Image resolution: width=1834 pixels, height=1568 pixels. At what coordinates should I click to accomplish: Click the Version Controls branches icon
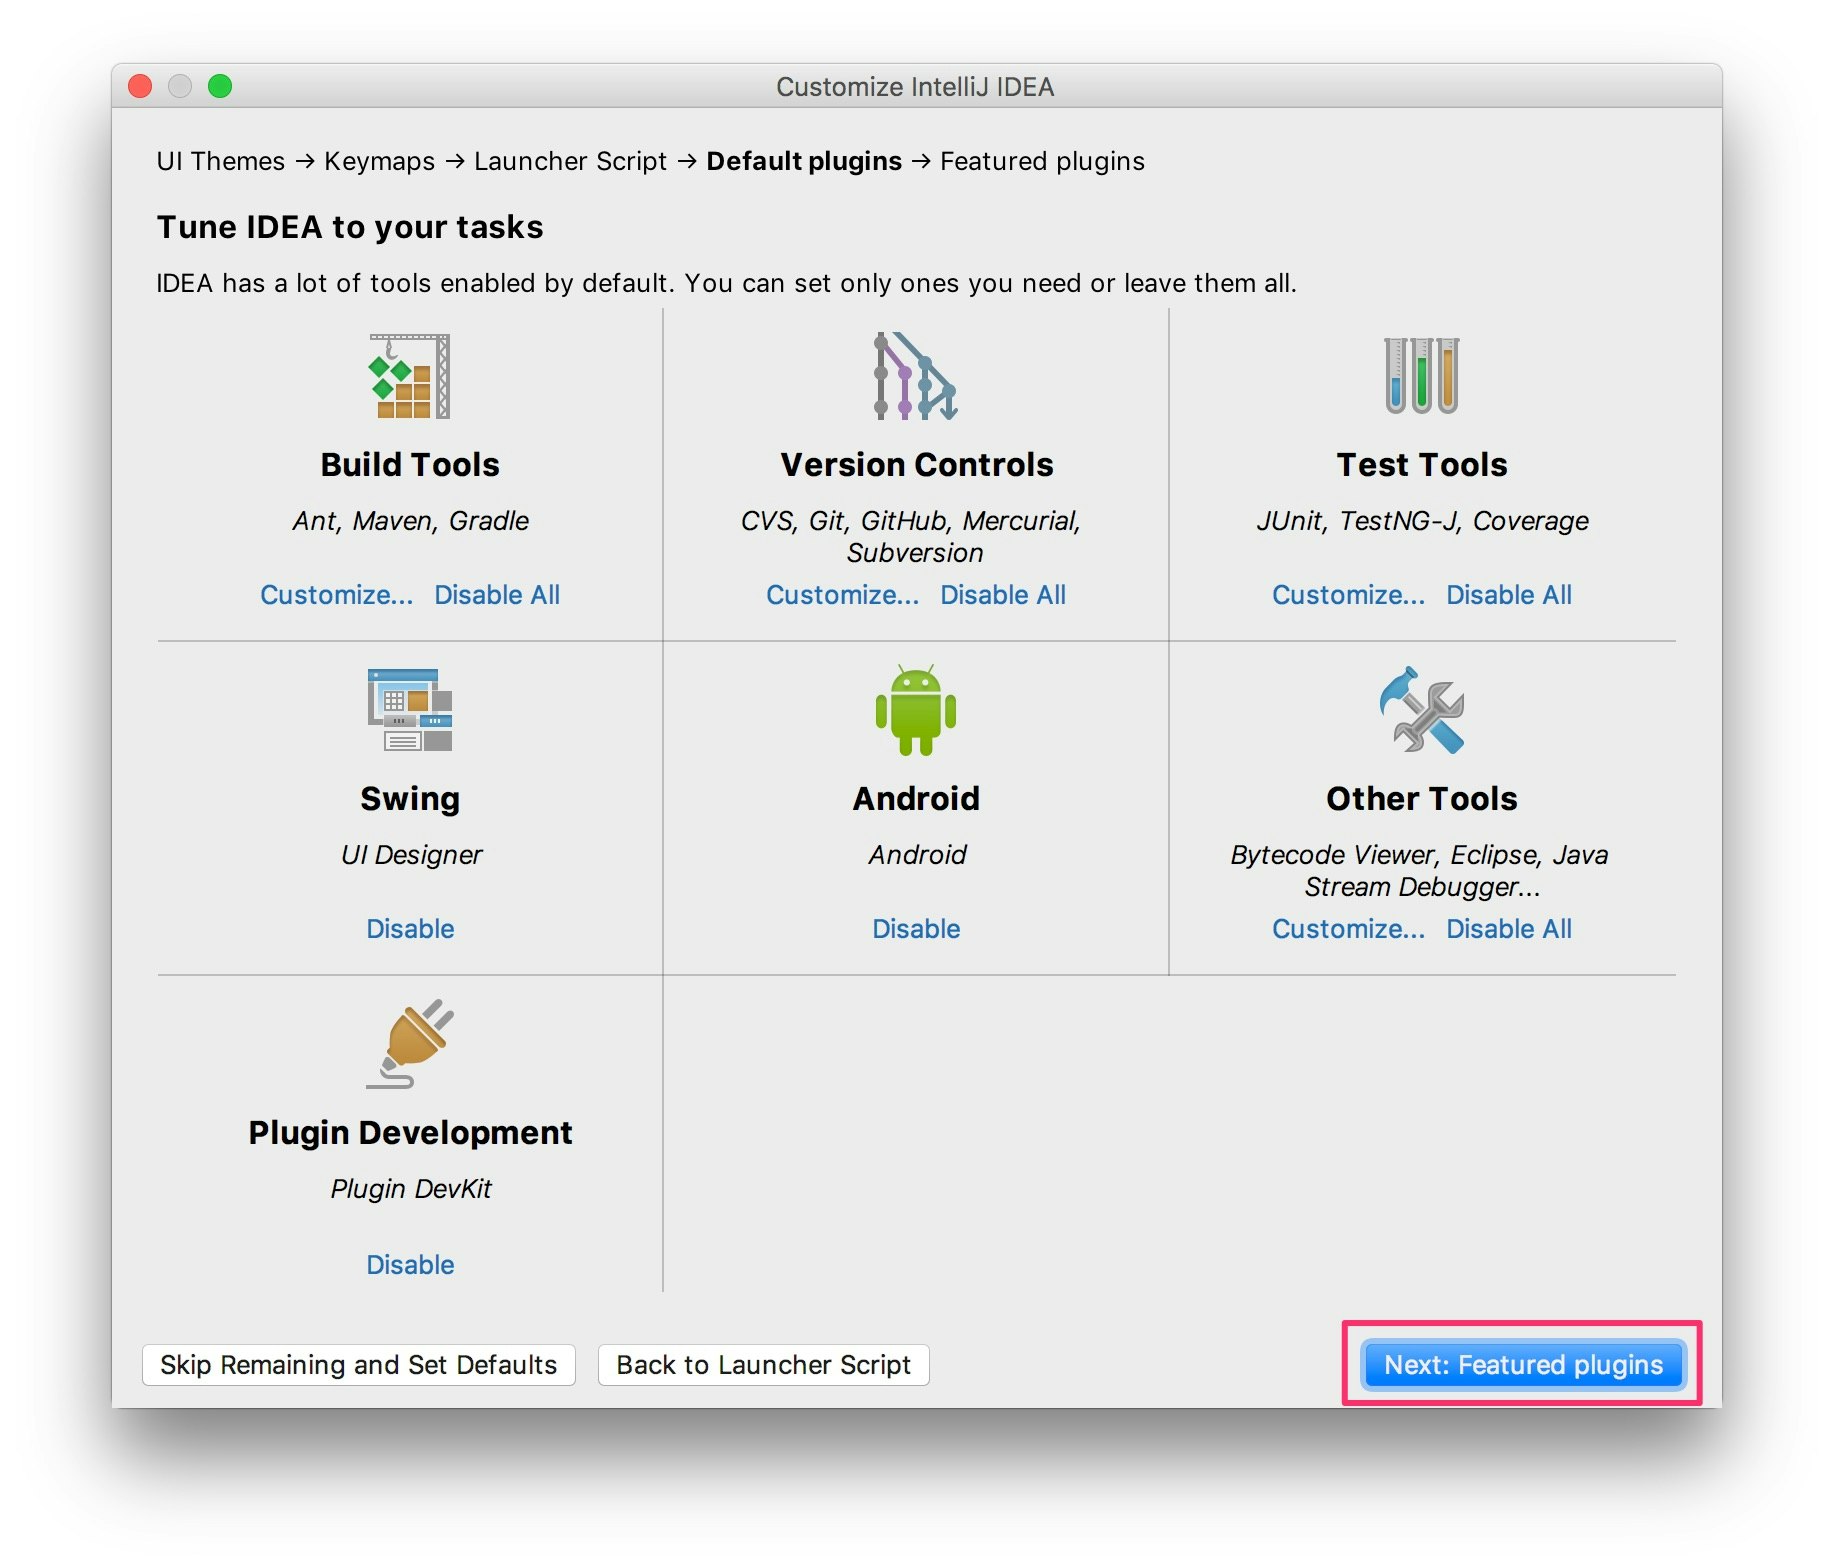tap(915, 376)
